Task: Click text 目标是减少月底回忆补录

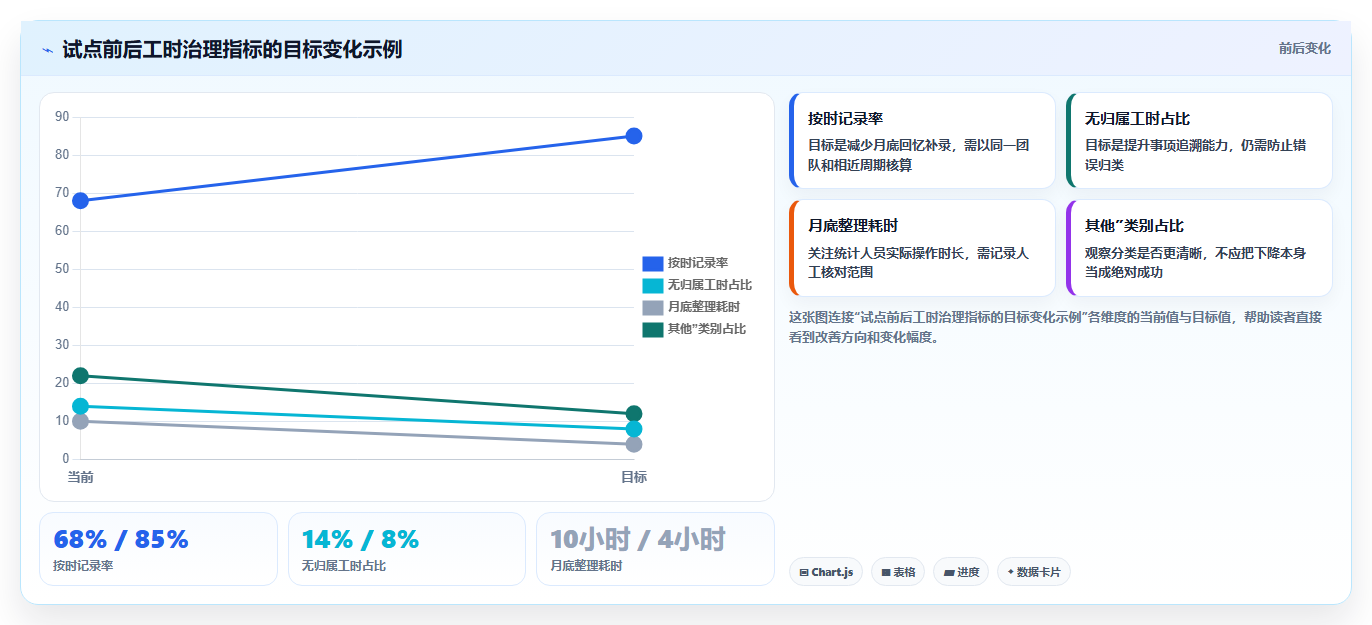Action: coord(881,145)
